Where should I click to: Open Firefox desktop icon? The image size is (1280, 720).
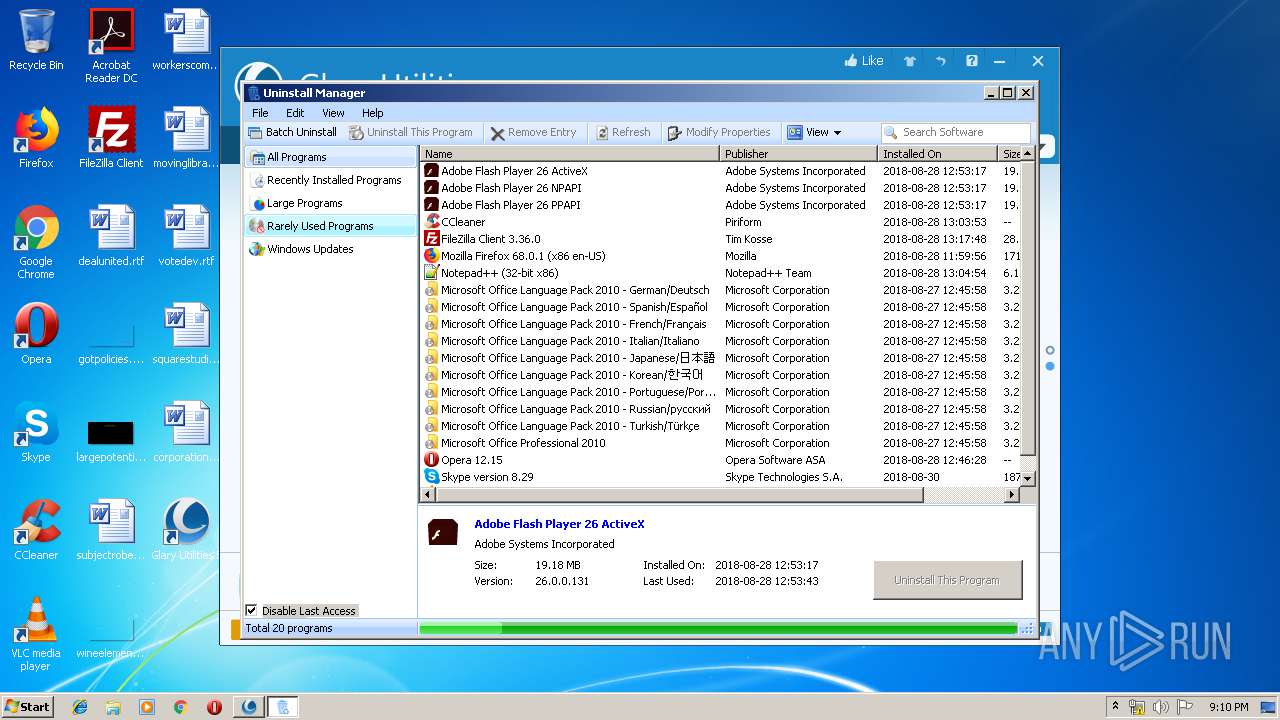pos(36,138)
